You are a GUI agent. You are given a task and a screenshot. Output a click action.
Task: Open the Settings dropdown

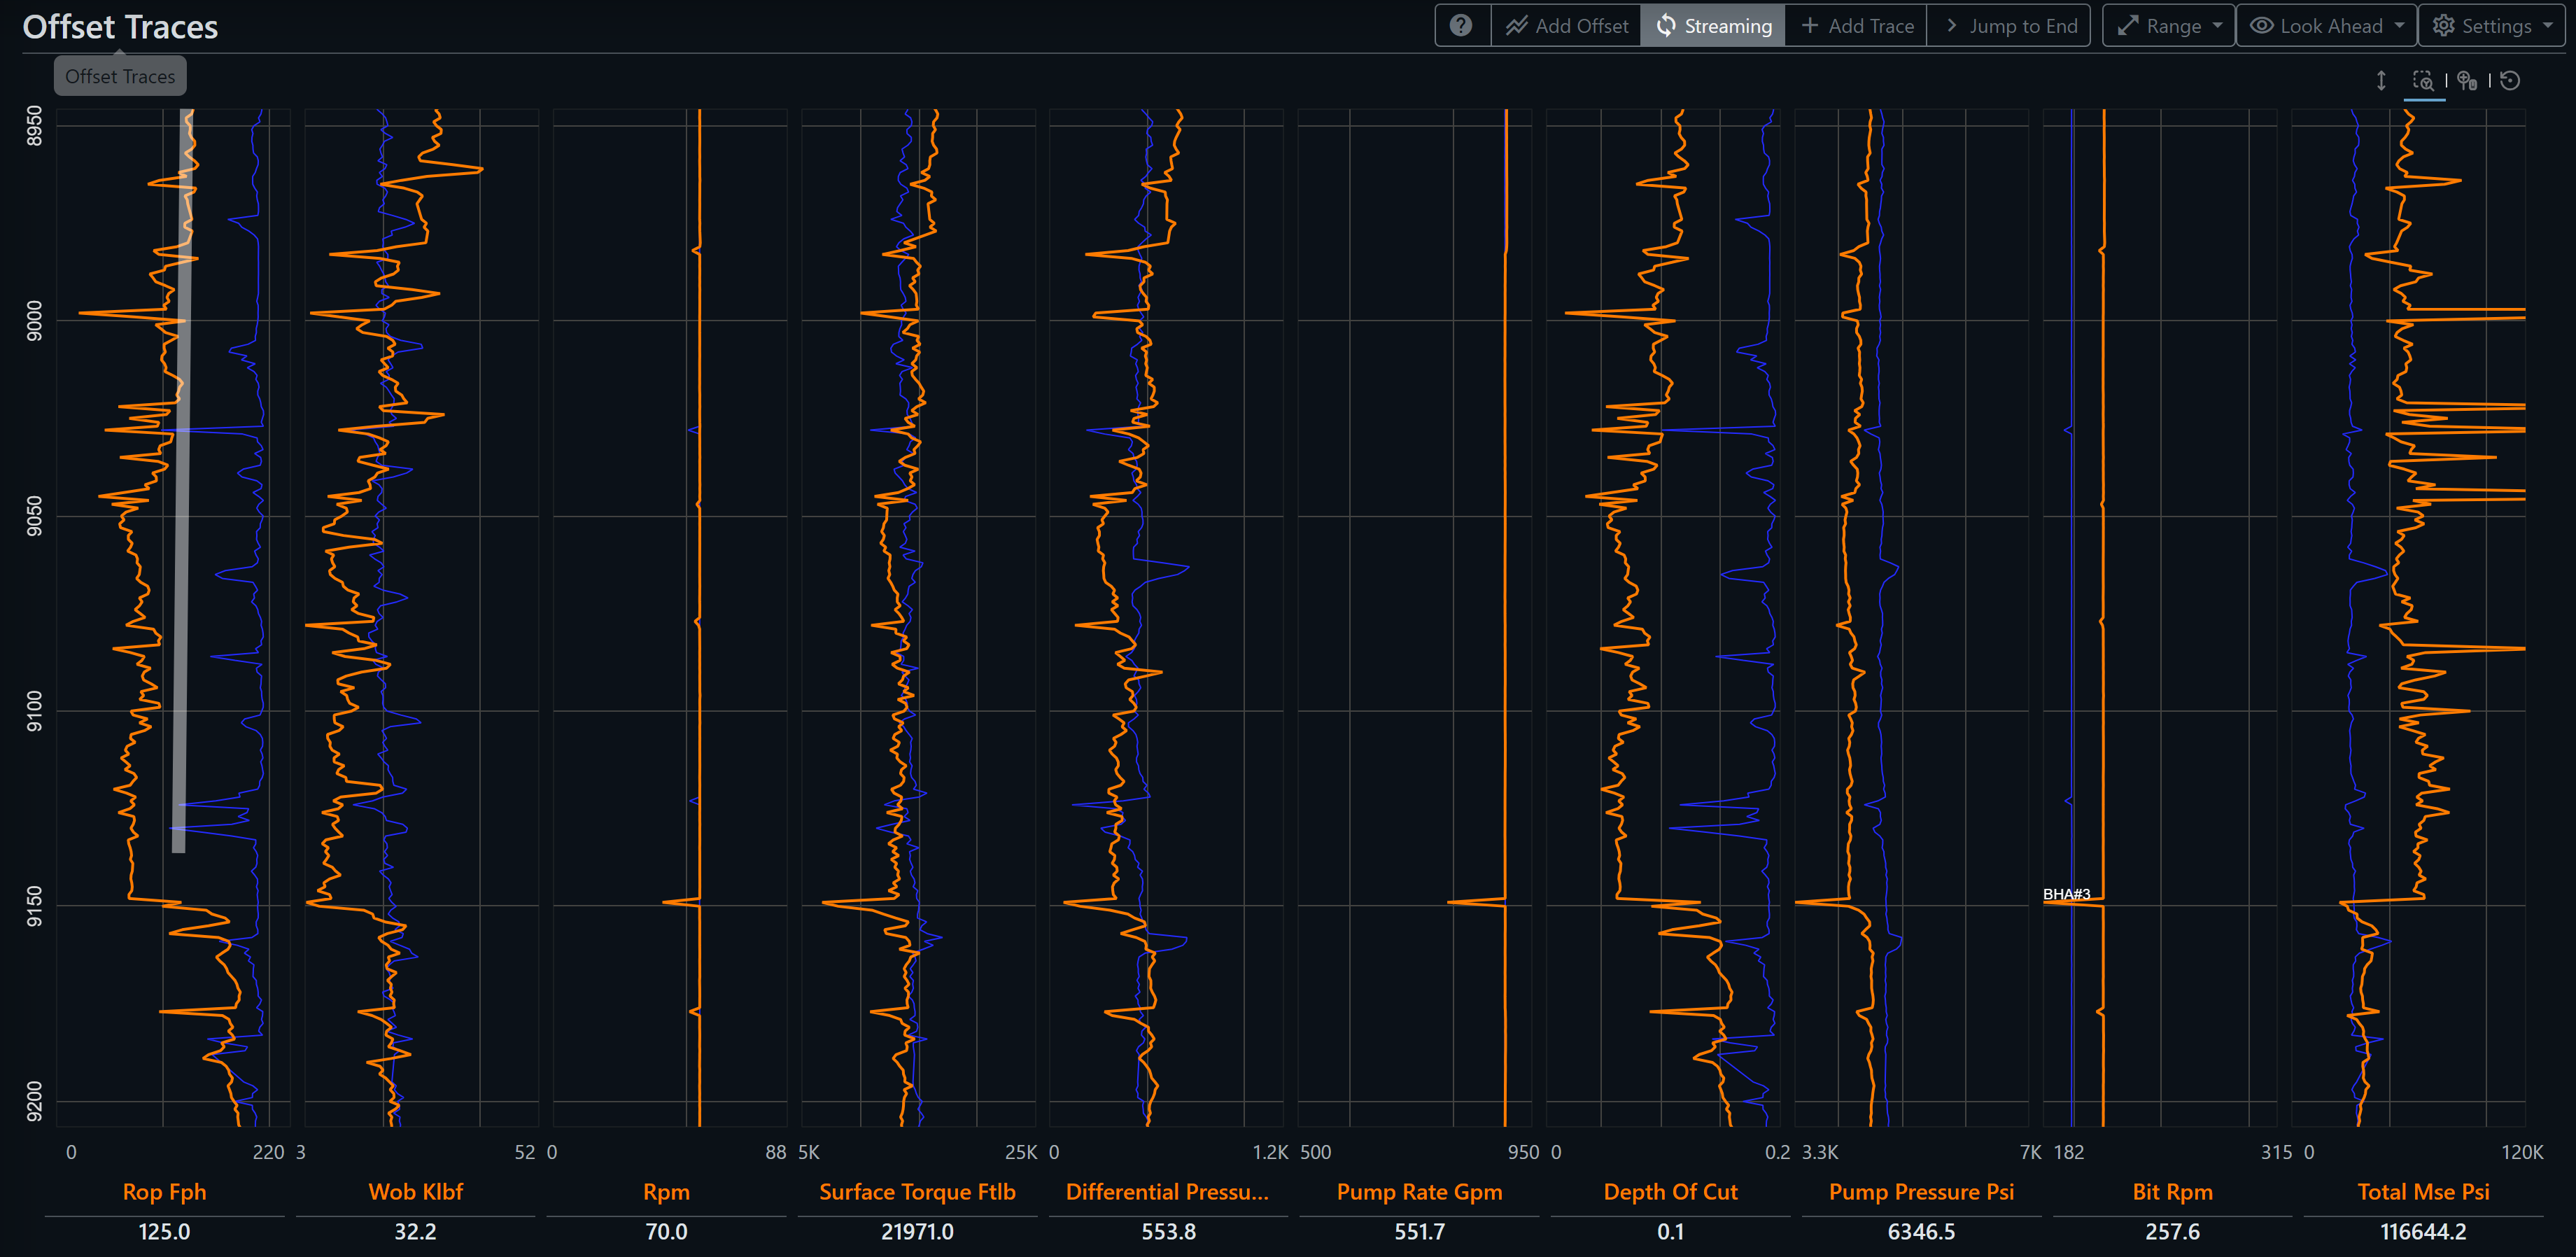coord(2492,26)
